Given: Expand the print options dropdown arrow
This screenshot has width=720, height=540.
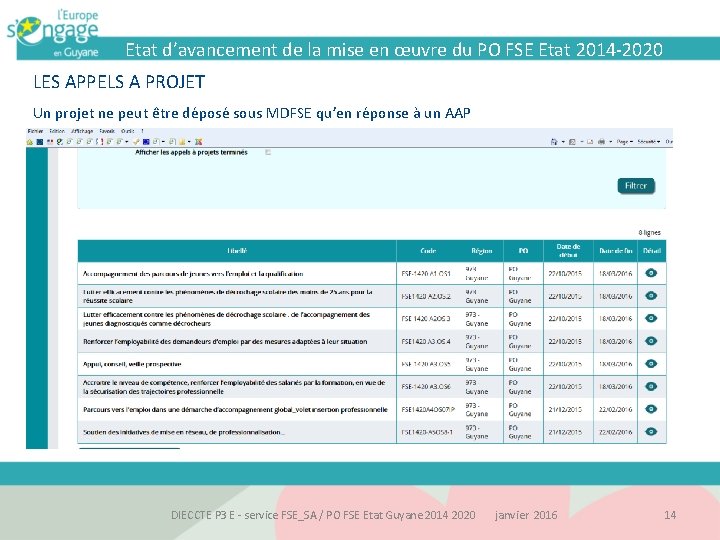Looking at the screenshot, I should pyautogui.click(x=611, y=142).
